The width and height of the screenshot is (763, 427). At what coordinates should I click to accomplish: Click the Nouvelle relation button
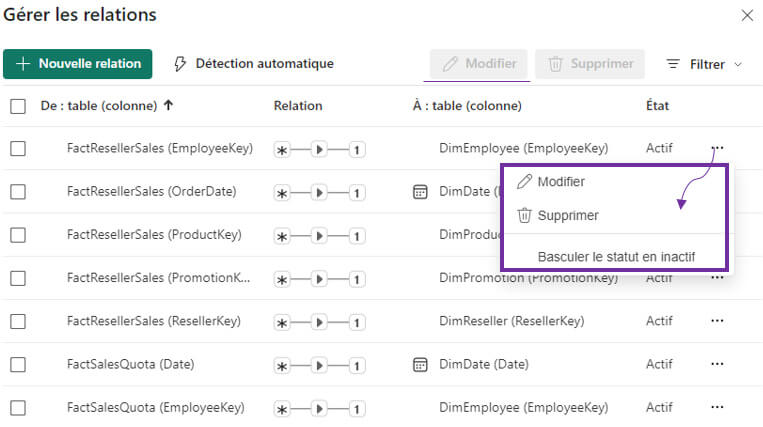(77, 64)
